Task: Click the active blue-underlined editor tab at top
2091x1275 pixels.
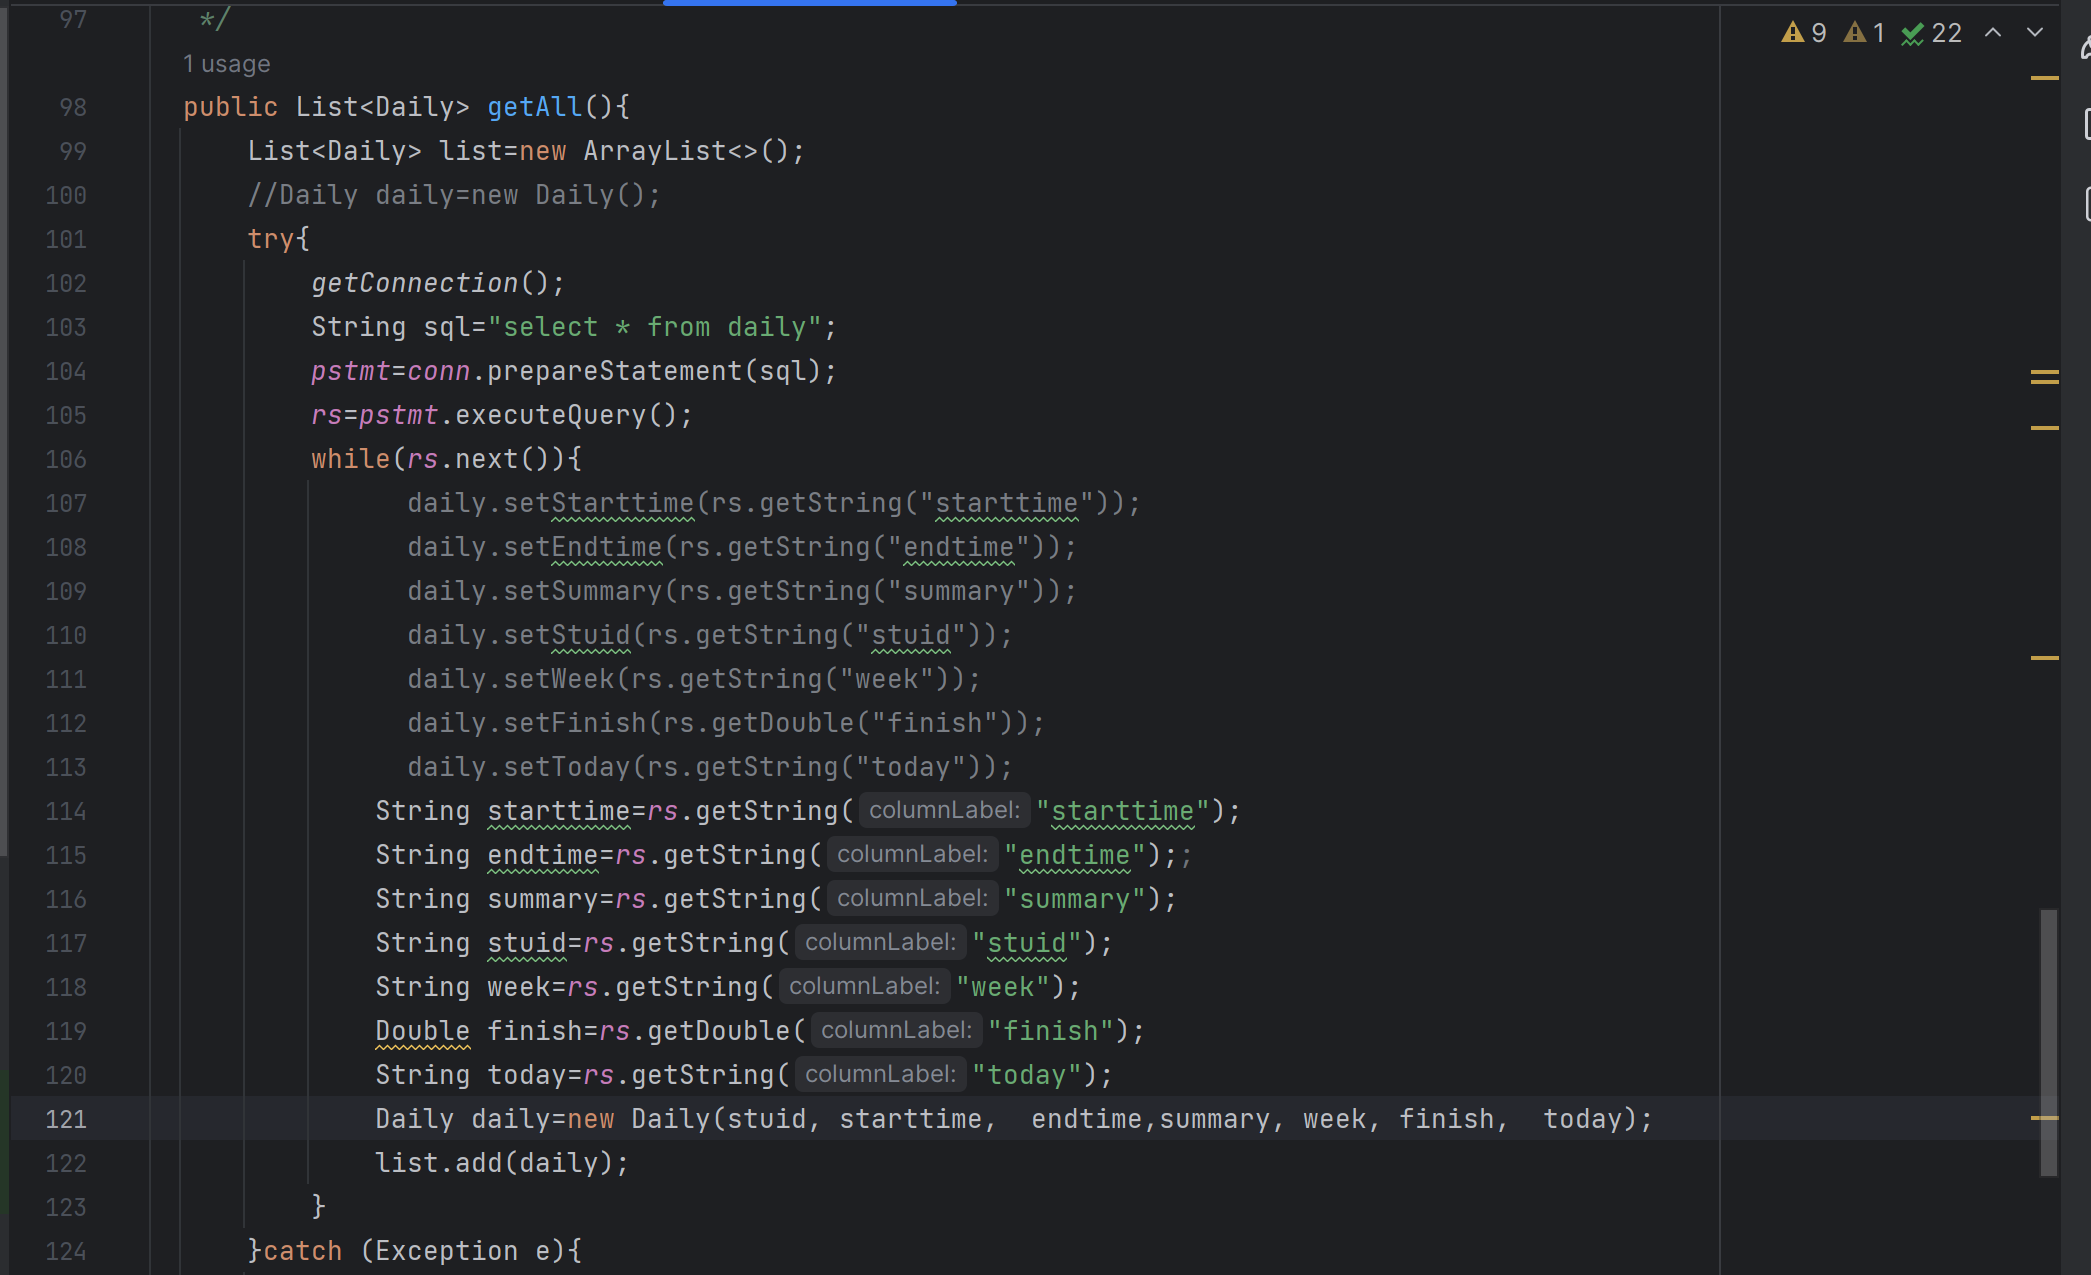Action: coord(809,3)
